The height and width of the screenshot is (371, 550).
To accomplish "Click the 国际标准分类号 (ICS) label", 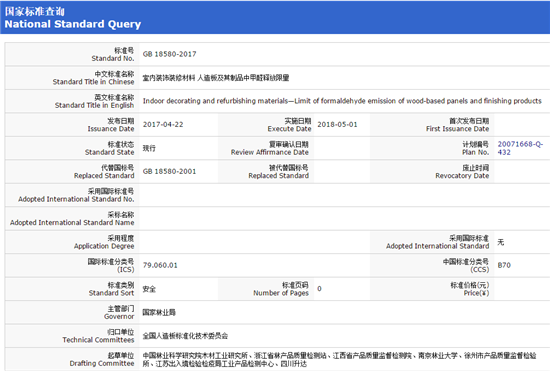I will (111, 265).
